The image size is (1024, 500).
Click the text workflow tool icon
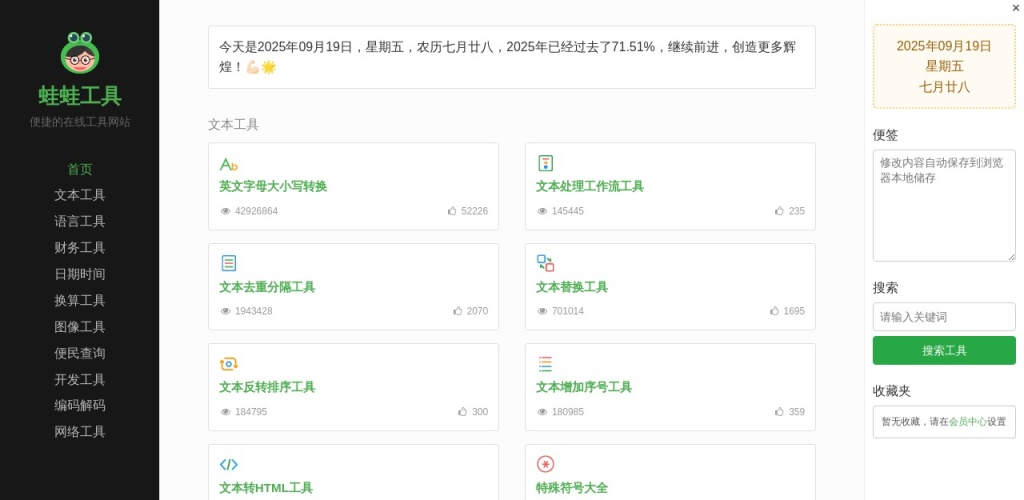(x=545, y=163)
